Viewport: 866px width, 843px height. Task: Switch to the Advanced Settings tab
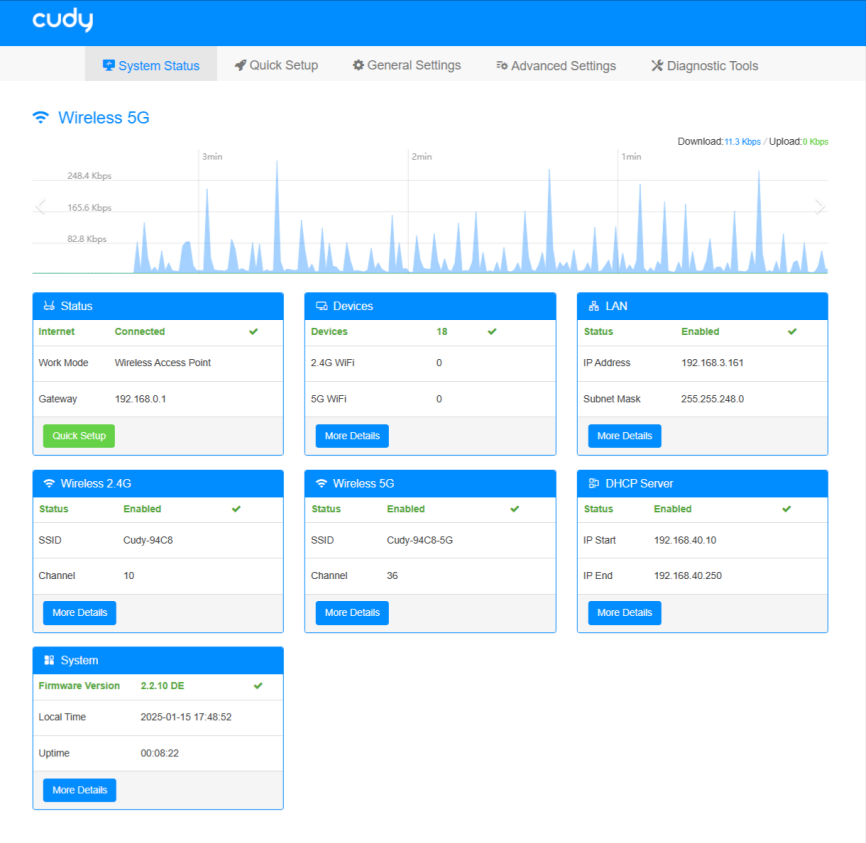point(556,66)
